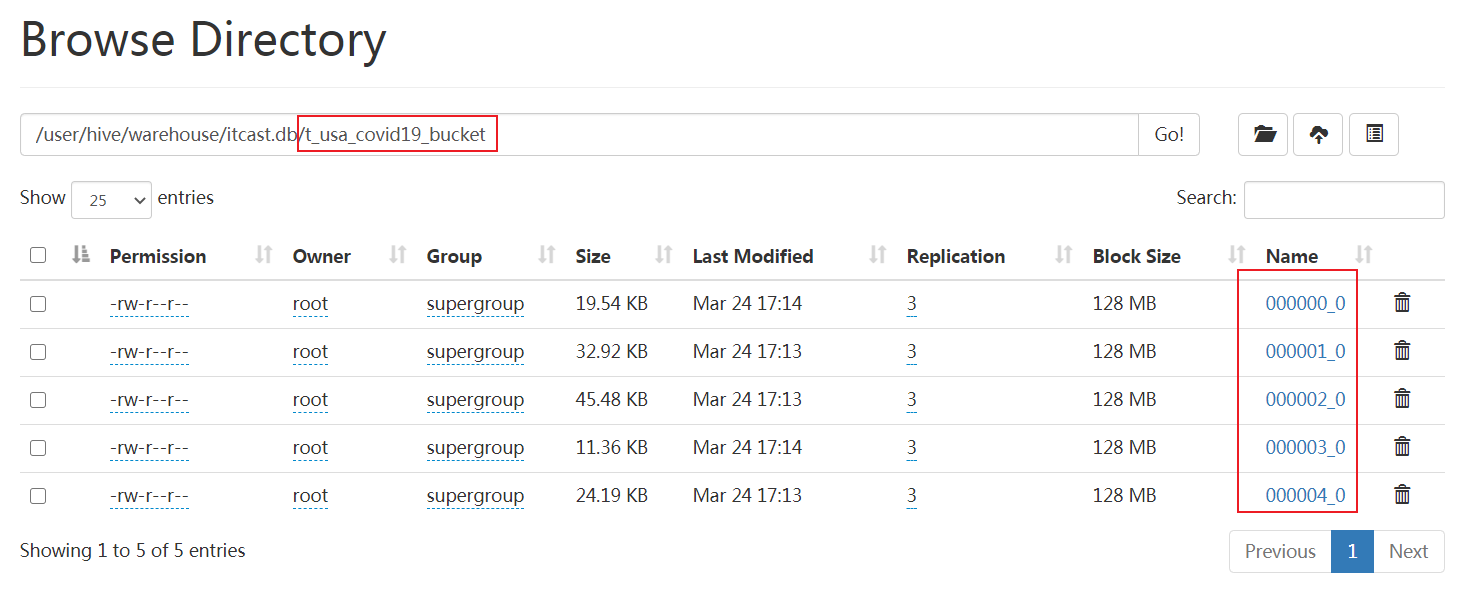Click owner root of file 000003_0

310,447
